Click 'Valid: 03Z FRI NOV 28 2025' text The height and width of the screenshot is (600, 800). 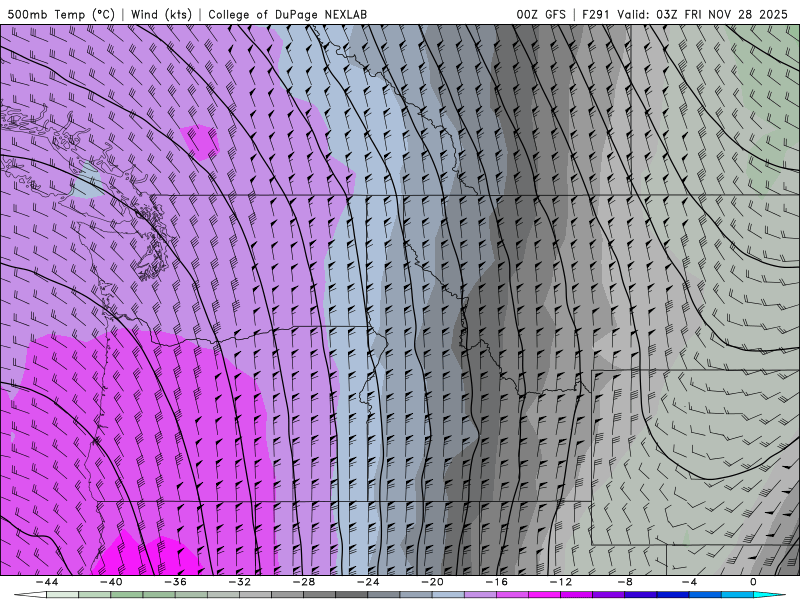(x=703, y=14)
